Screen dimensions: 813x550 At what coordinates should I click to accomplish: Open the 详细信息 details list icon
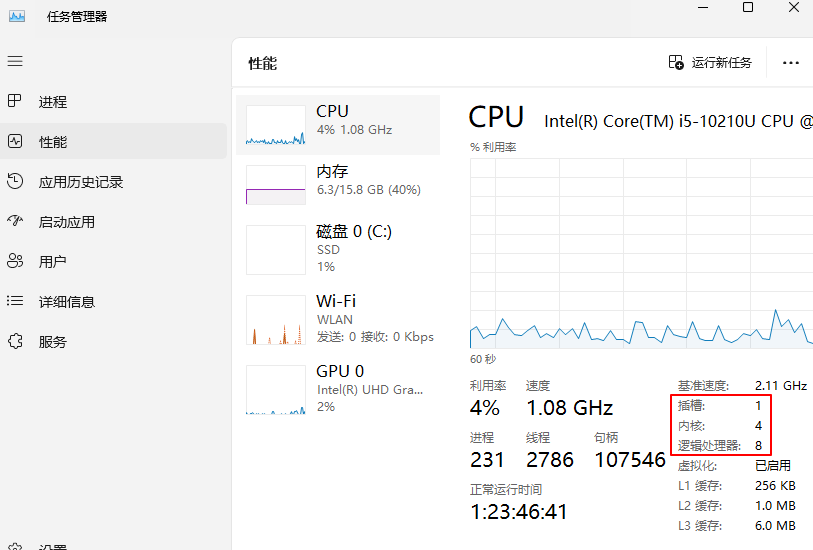click(x=15, y=301)
